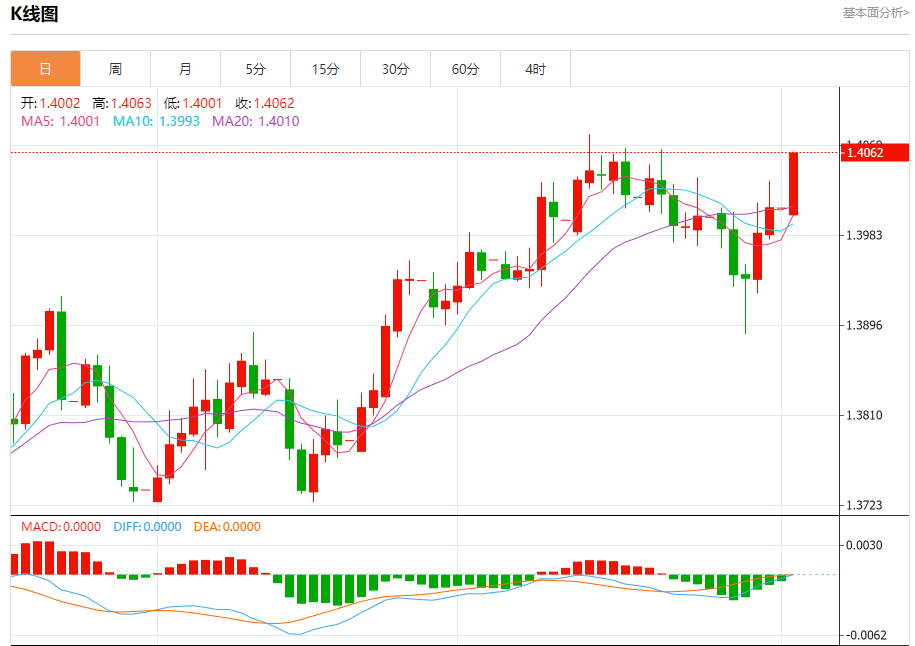Click the 0.0030 MACD axis label
The image size is (915, 646).
(x=864, y=545)
